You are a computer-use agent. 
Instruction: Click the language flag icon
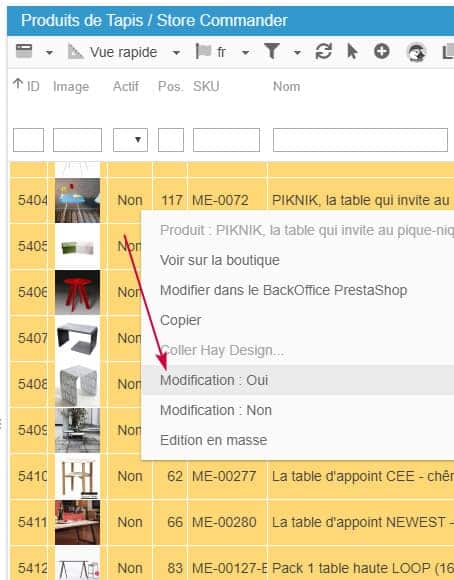(203, 51)
